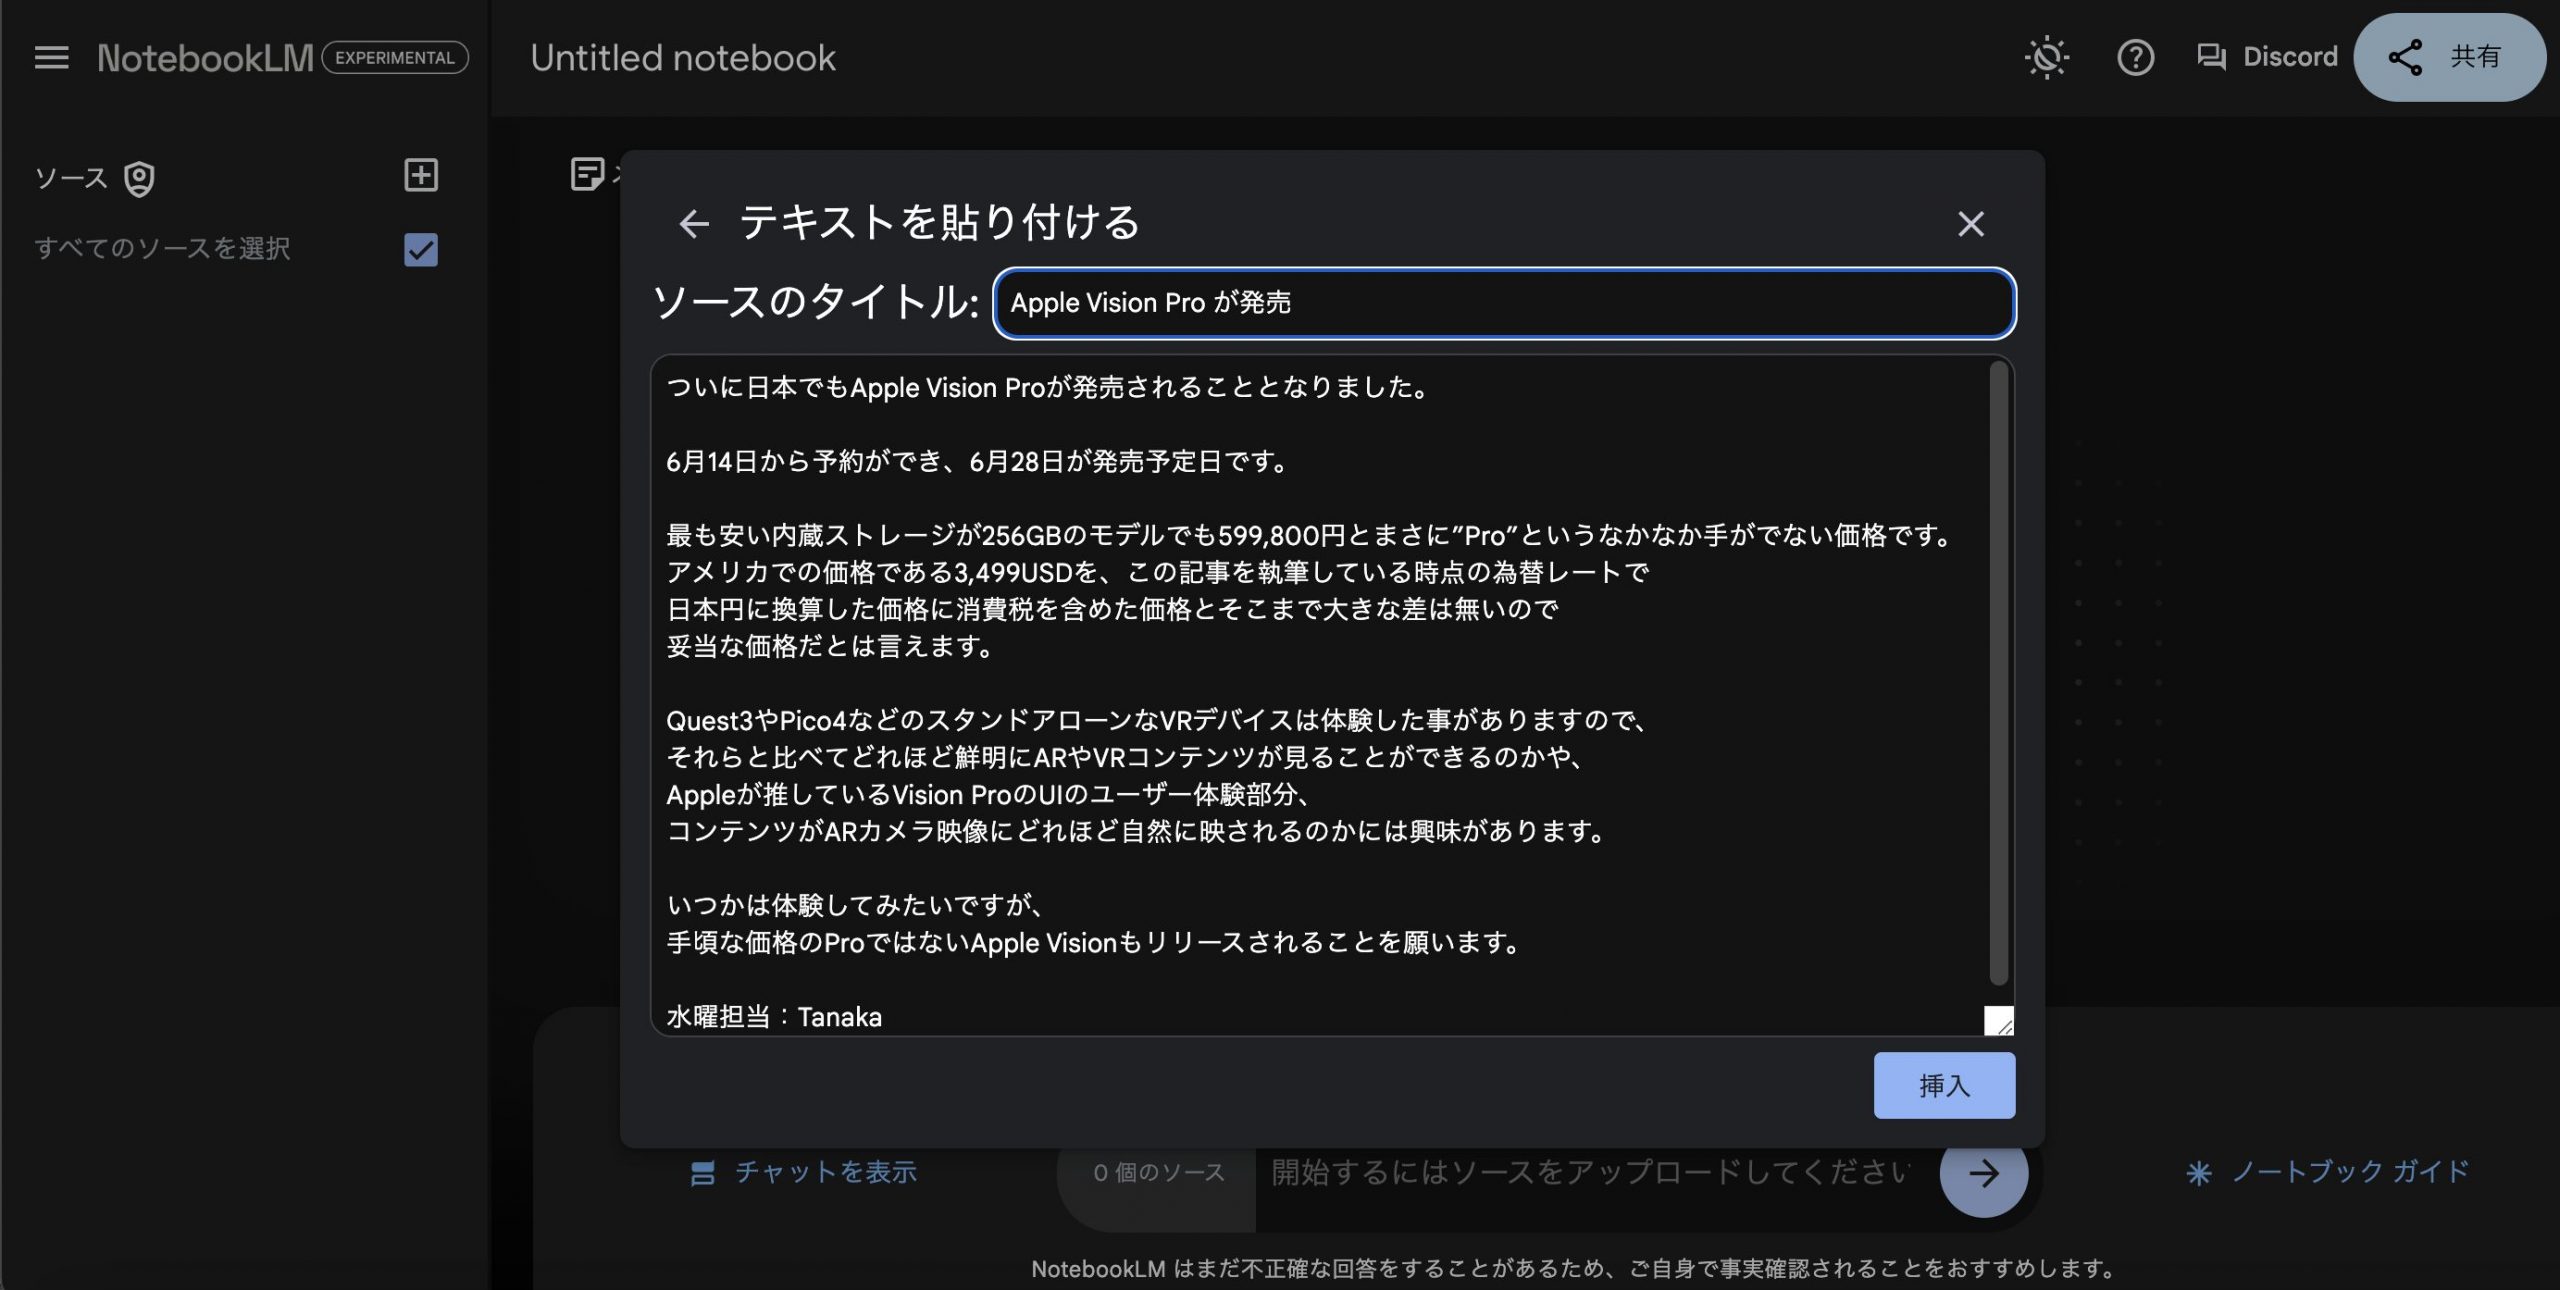Open the Discord link
The image size is (2560, 1290).
2267,57
